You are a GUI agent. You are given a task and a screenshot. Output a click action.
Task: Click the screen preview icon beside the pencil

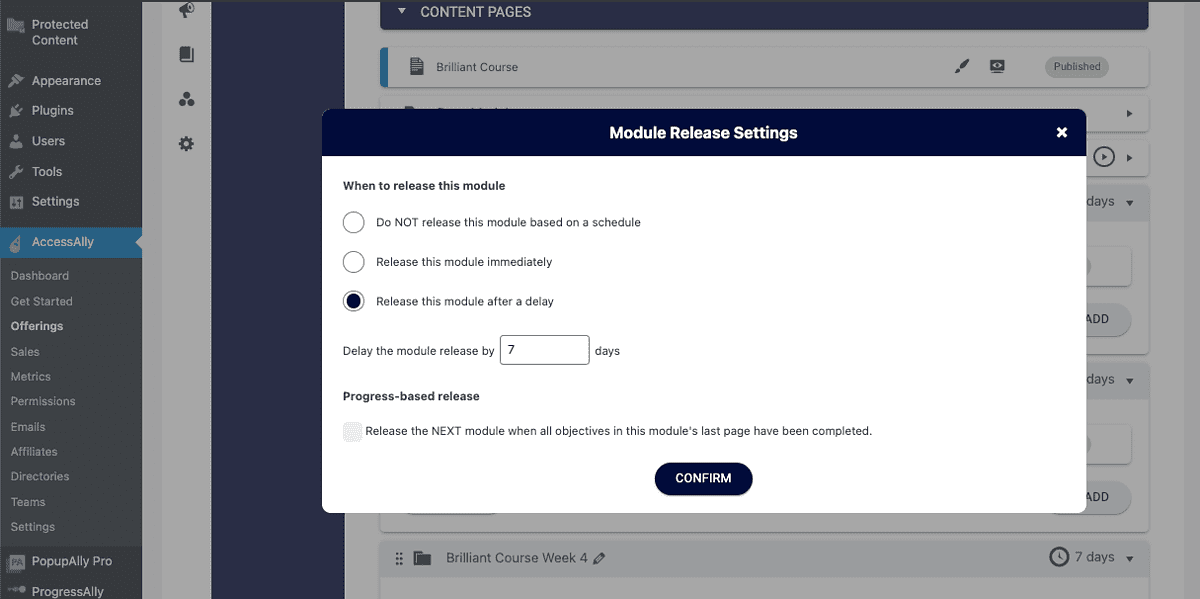997,65
